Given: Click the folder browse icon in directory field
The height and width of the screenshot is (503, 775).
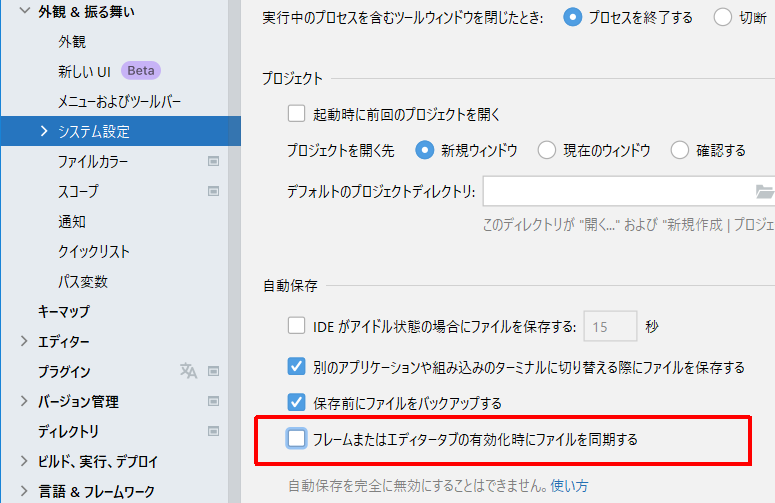Looking at the screenshot, I should [765, 191].
